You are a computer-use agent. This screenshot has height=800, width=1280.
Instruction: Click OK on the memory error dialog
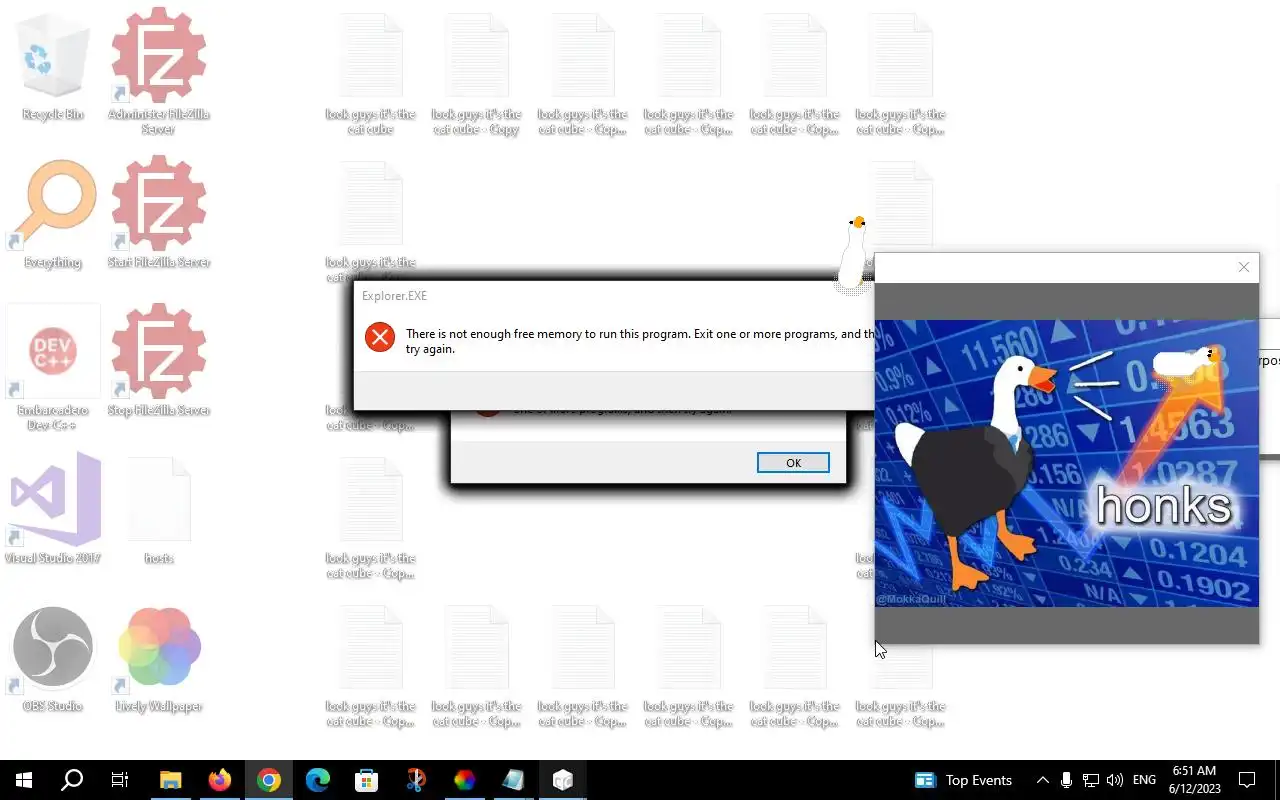793,463
